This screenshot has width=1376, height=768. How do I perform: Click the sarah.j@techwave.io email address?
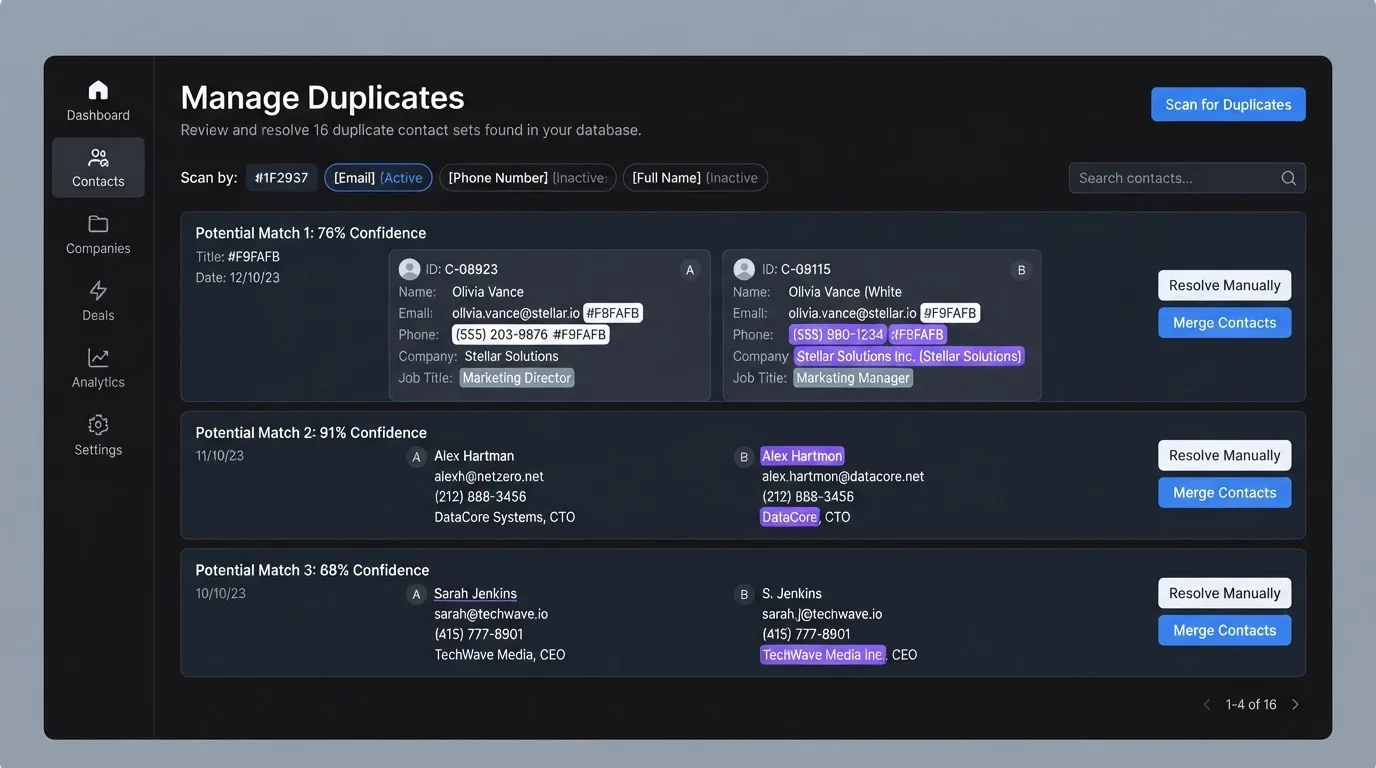(x=822, y=614)
